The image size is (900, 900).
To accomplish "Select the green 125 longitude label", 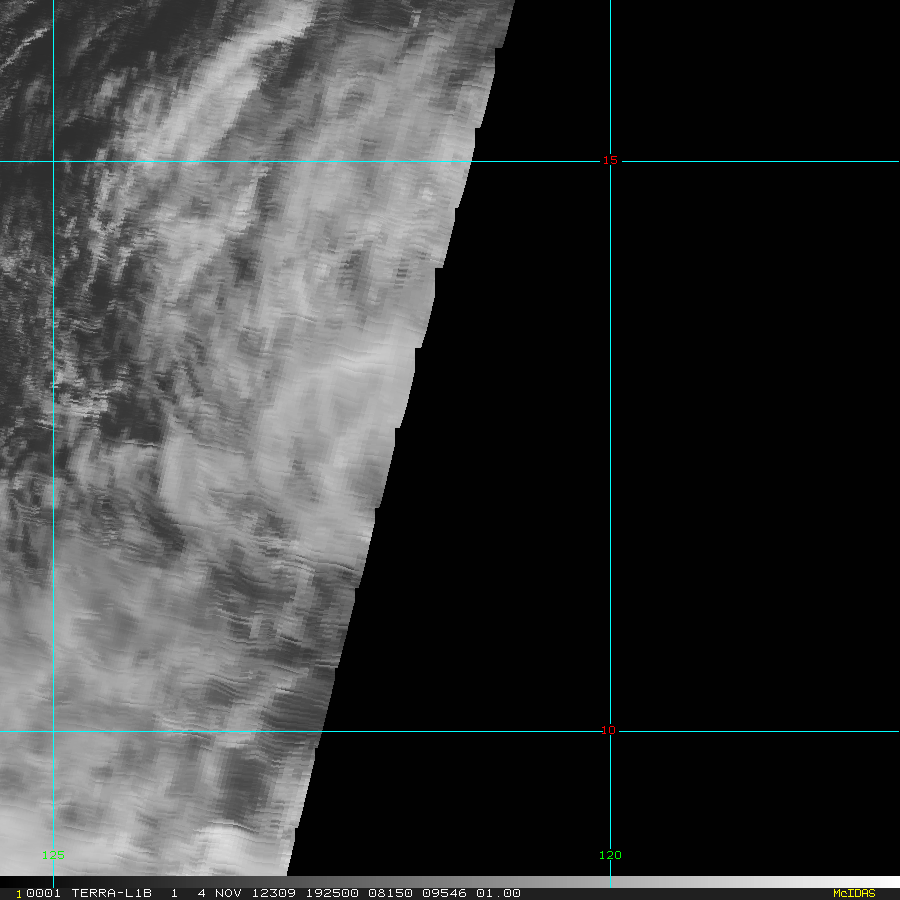I will pos(53,855).
